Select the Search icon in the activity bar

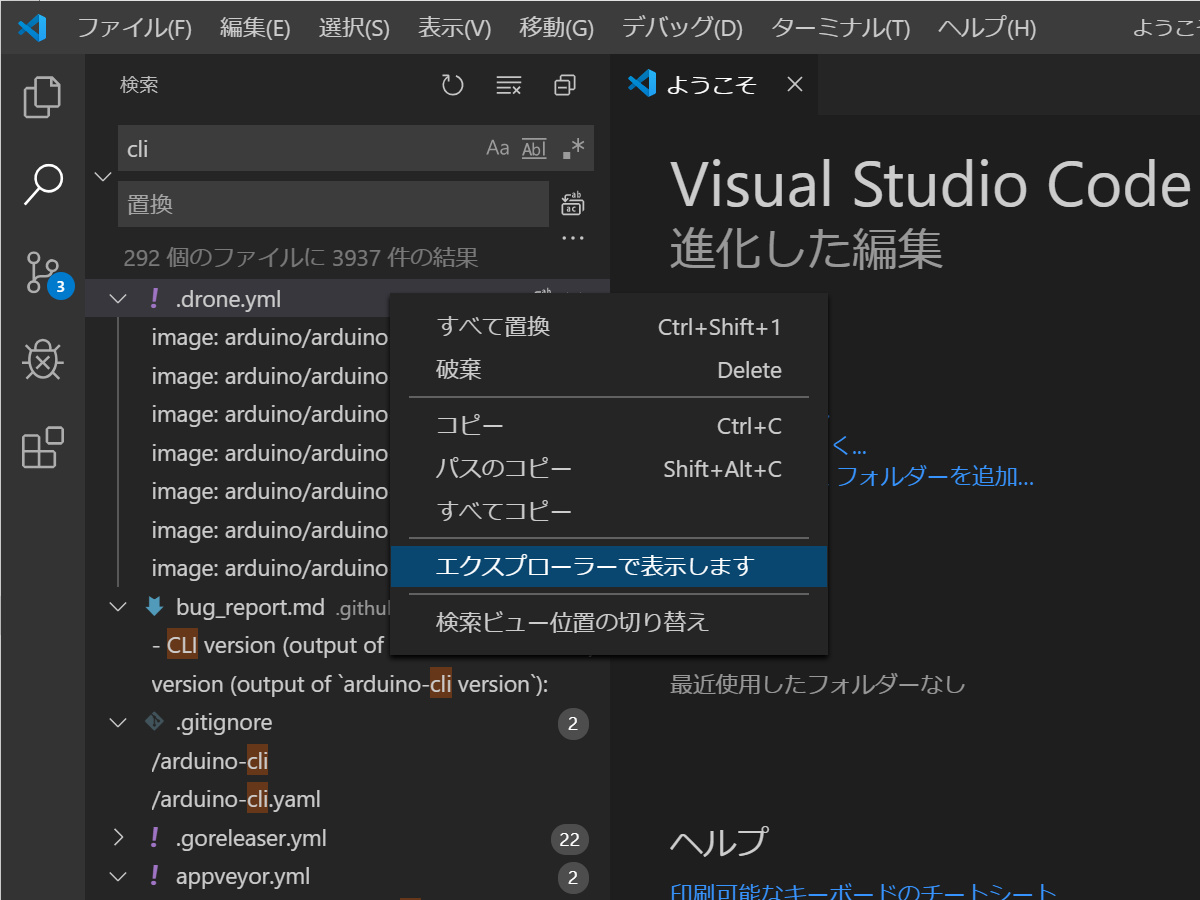(42, 184)
